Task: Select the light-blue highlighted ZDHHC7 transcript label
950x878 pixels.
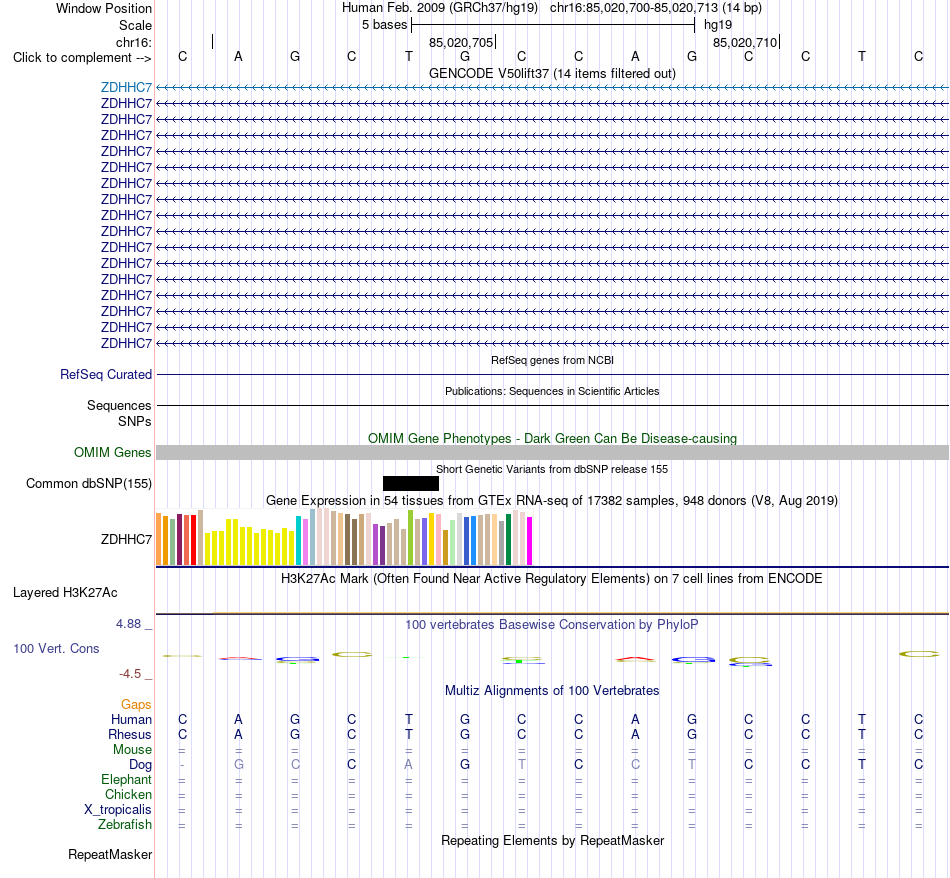Action: point(126,87)
